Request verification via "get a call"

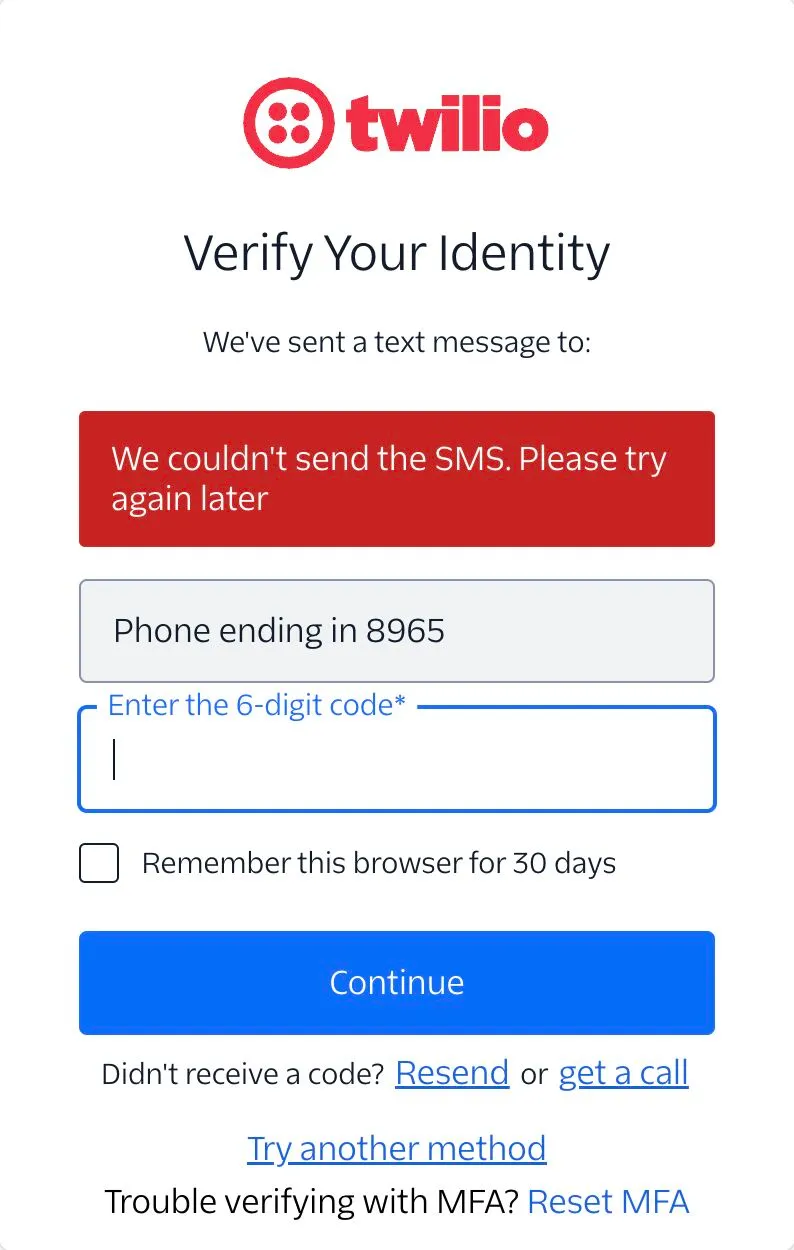[623, 1072]
